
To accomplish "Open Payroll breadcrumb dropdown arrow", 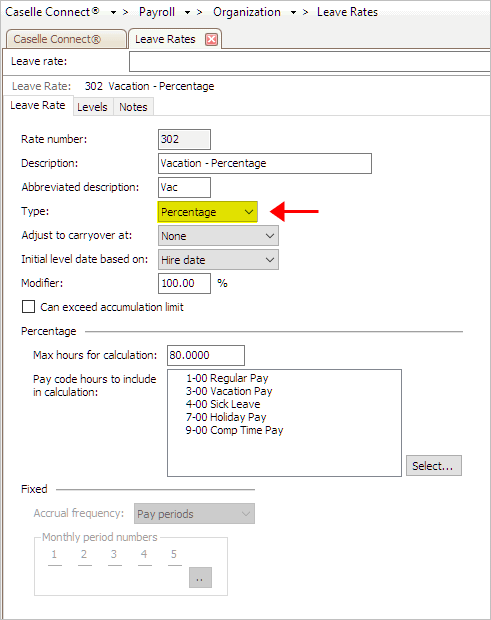I will point(187,13).
